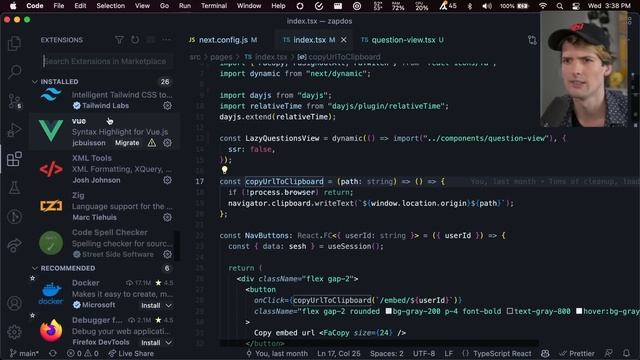Open Firefox Debugger Install dropdown arrow
Viewport: 640px width, 360px height.
(x=169, y=342)
